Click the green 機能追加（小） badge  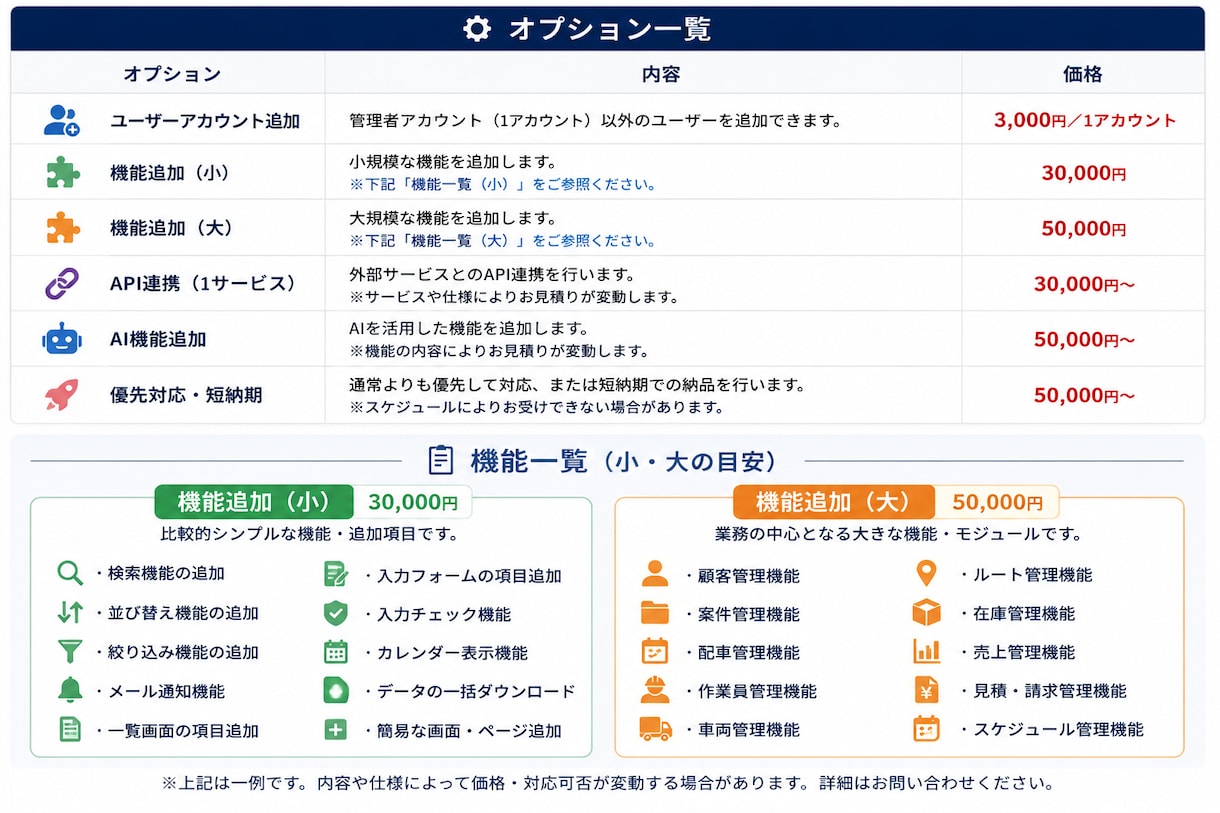[x=254, y=503]
